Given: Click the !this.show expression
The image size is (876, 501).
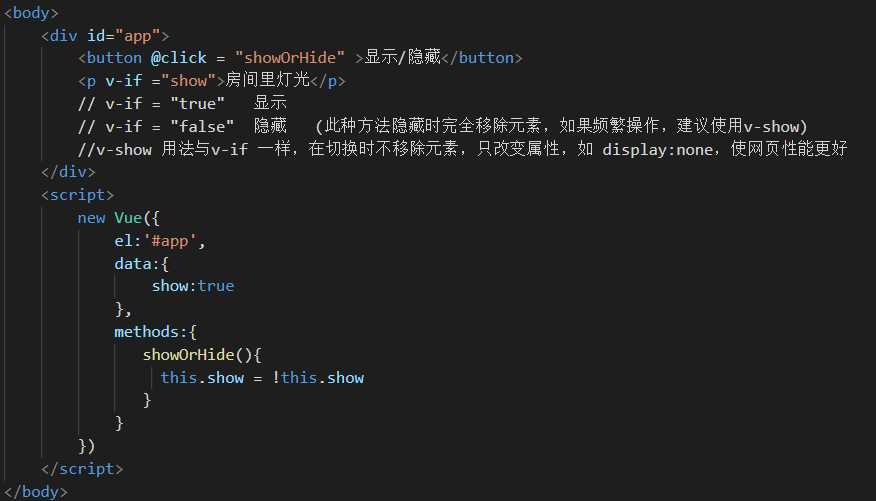Looking at the screenshot, I should (318, 378).
